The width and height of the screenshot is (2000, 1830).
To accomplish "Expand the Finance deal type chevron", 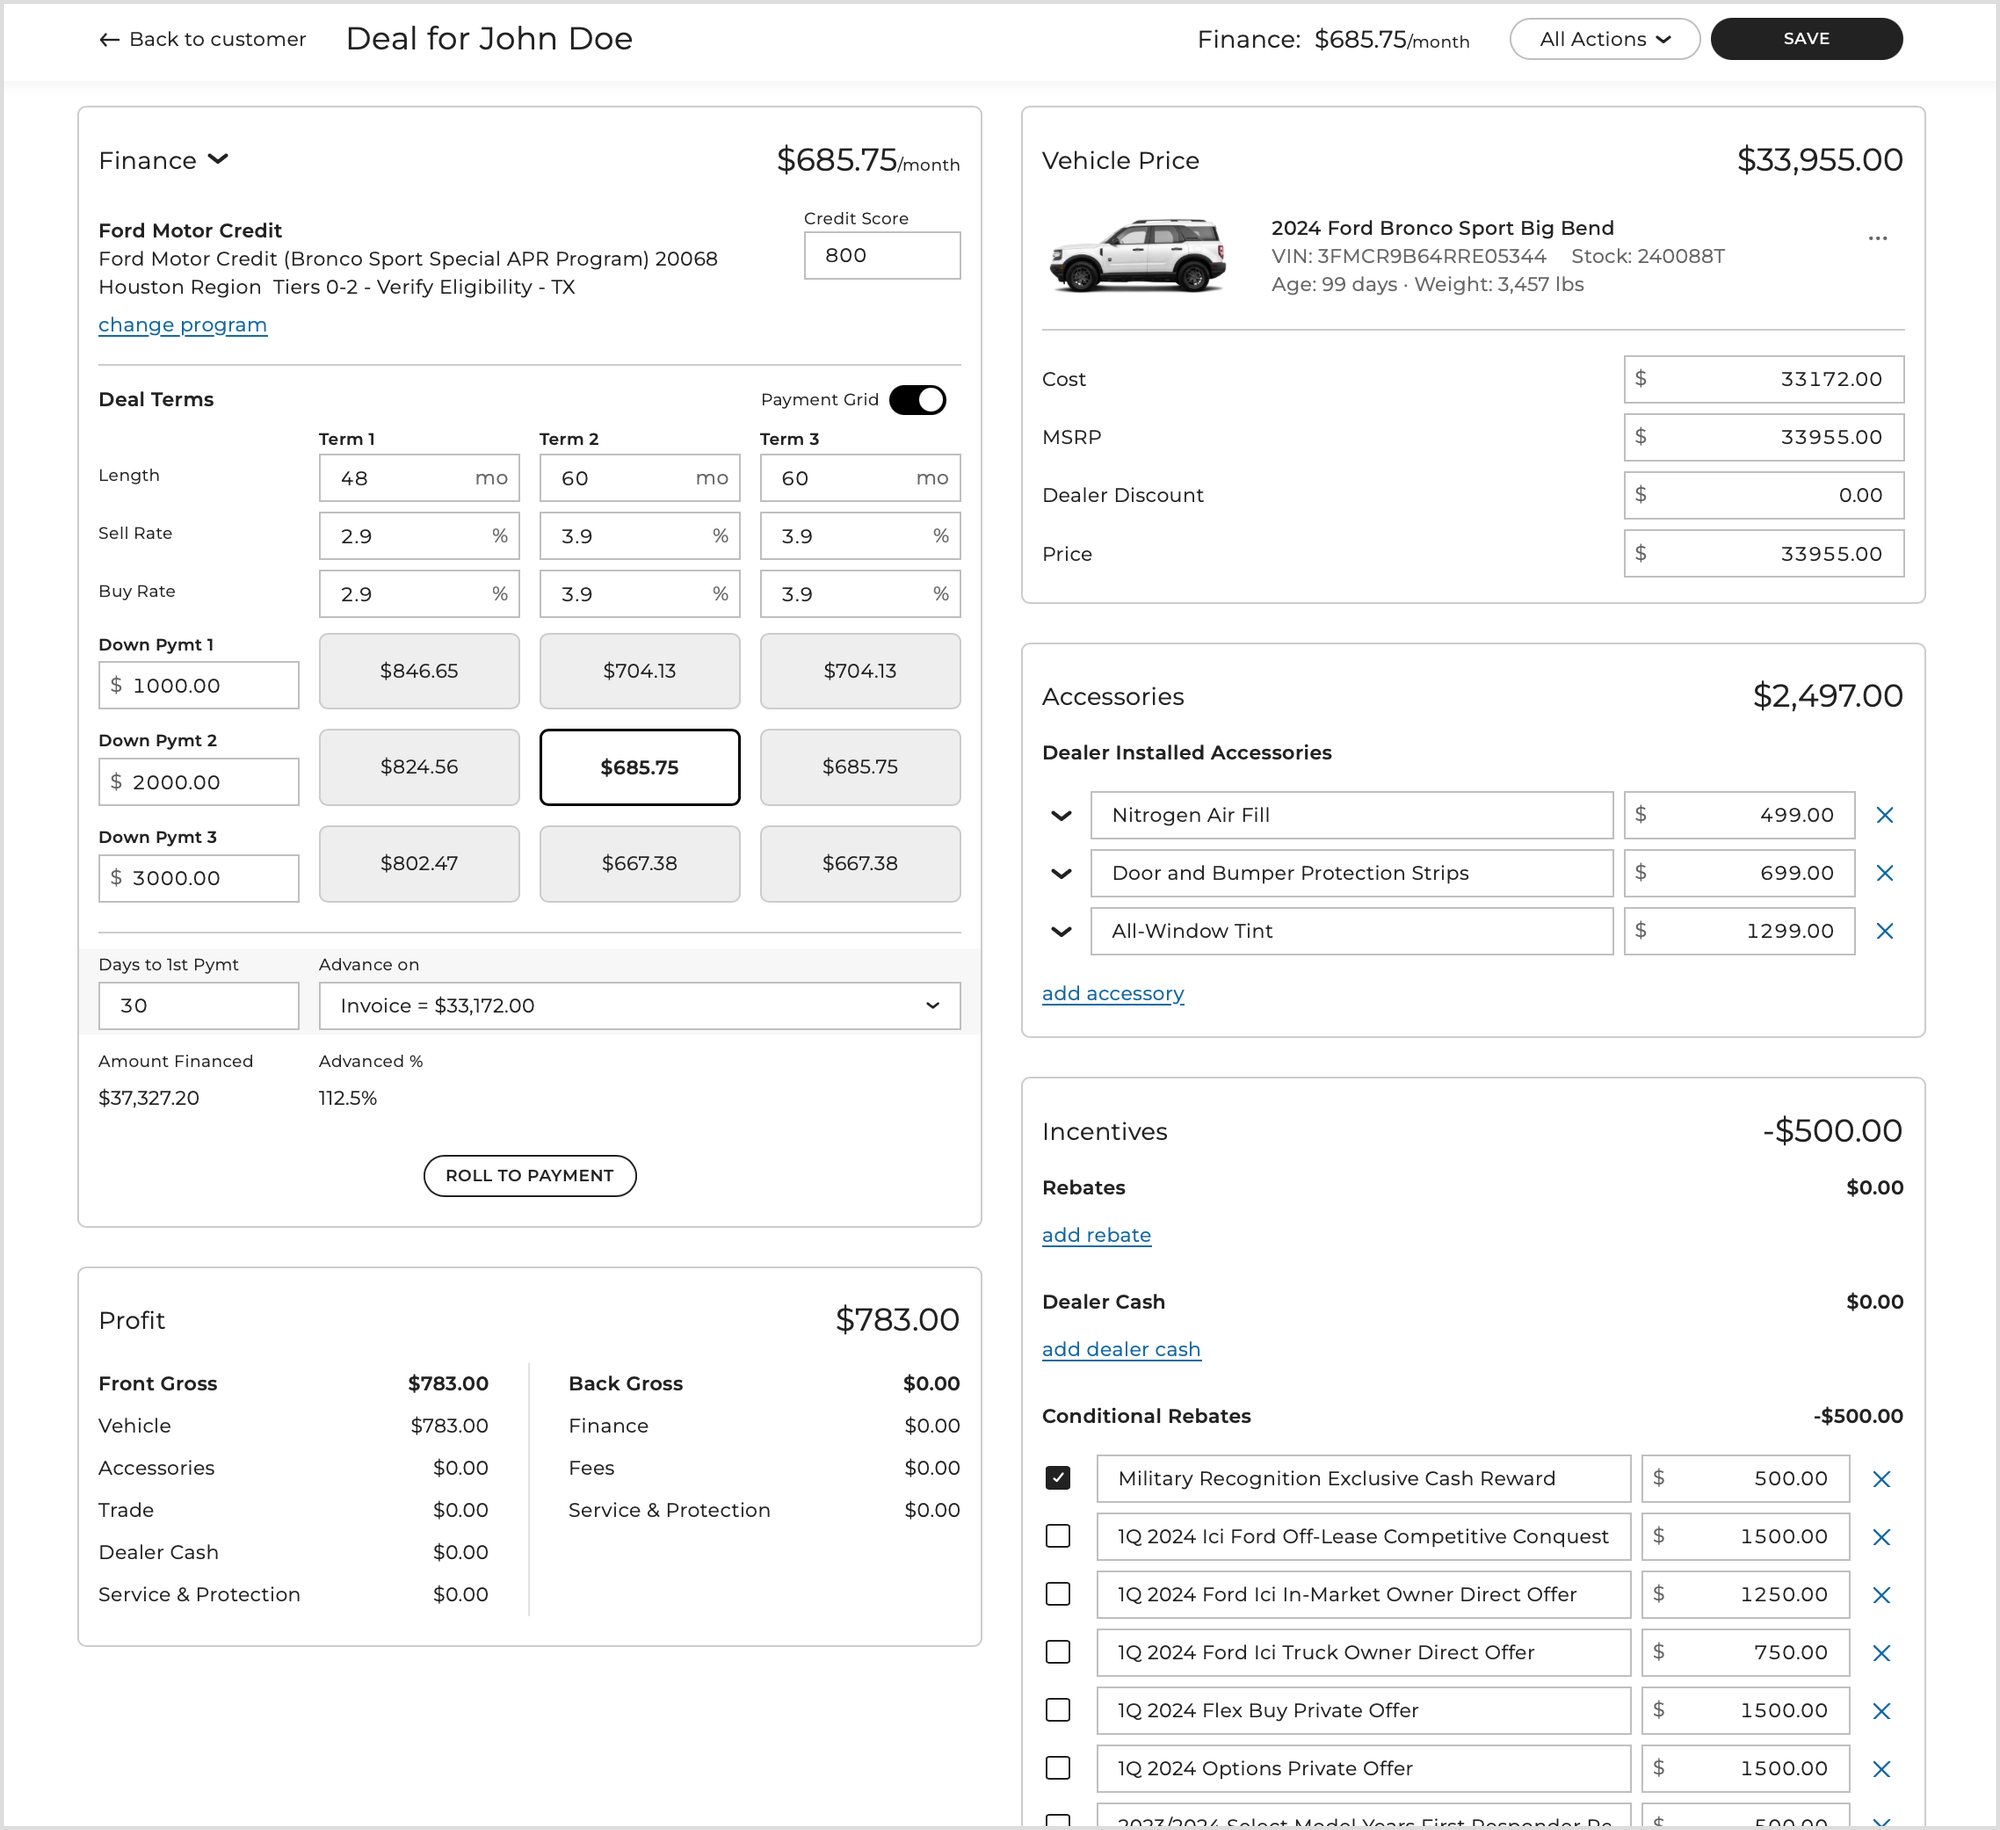I will pos(218,160).
